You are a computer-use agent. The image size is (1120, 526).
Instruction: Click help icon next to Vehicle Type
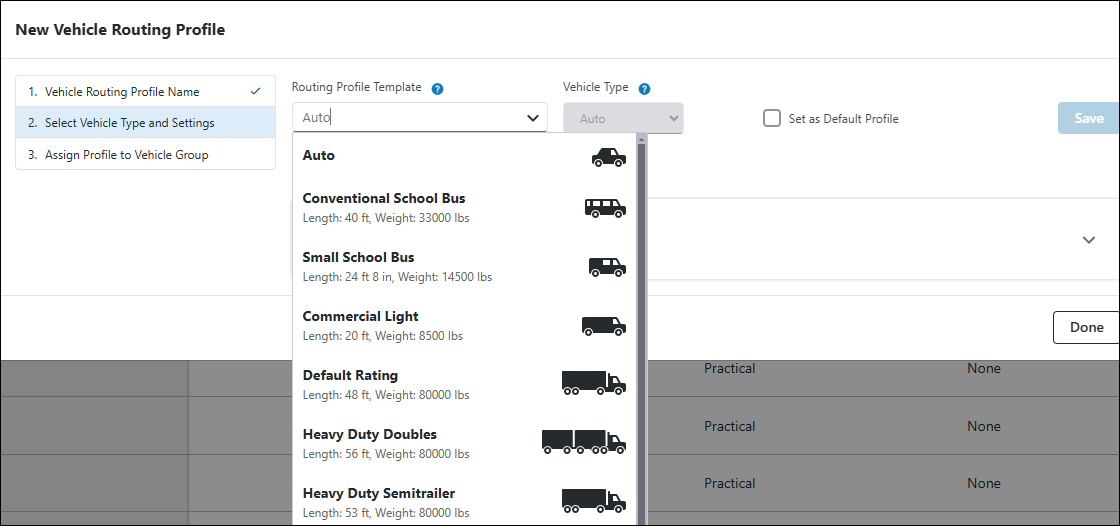point(644,88)
